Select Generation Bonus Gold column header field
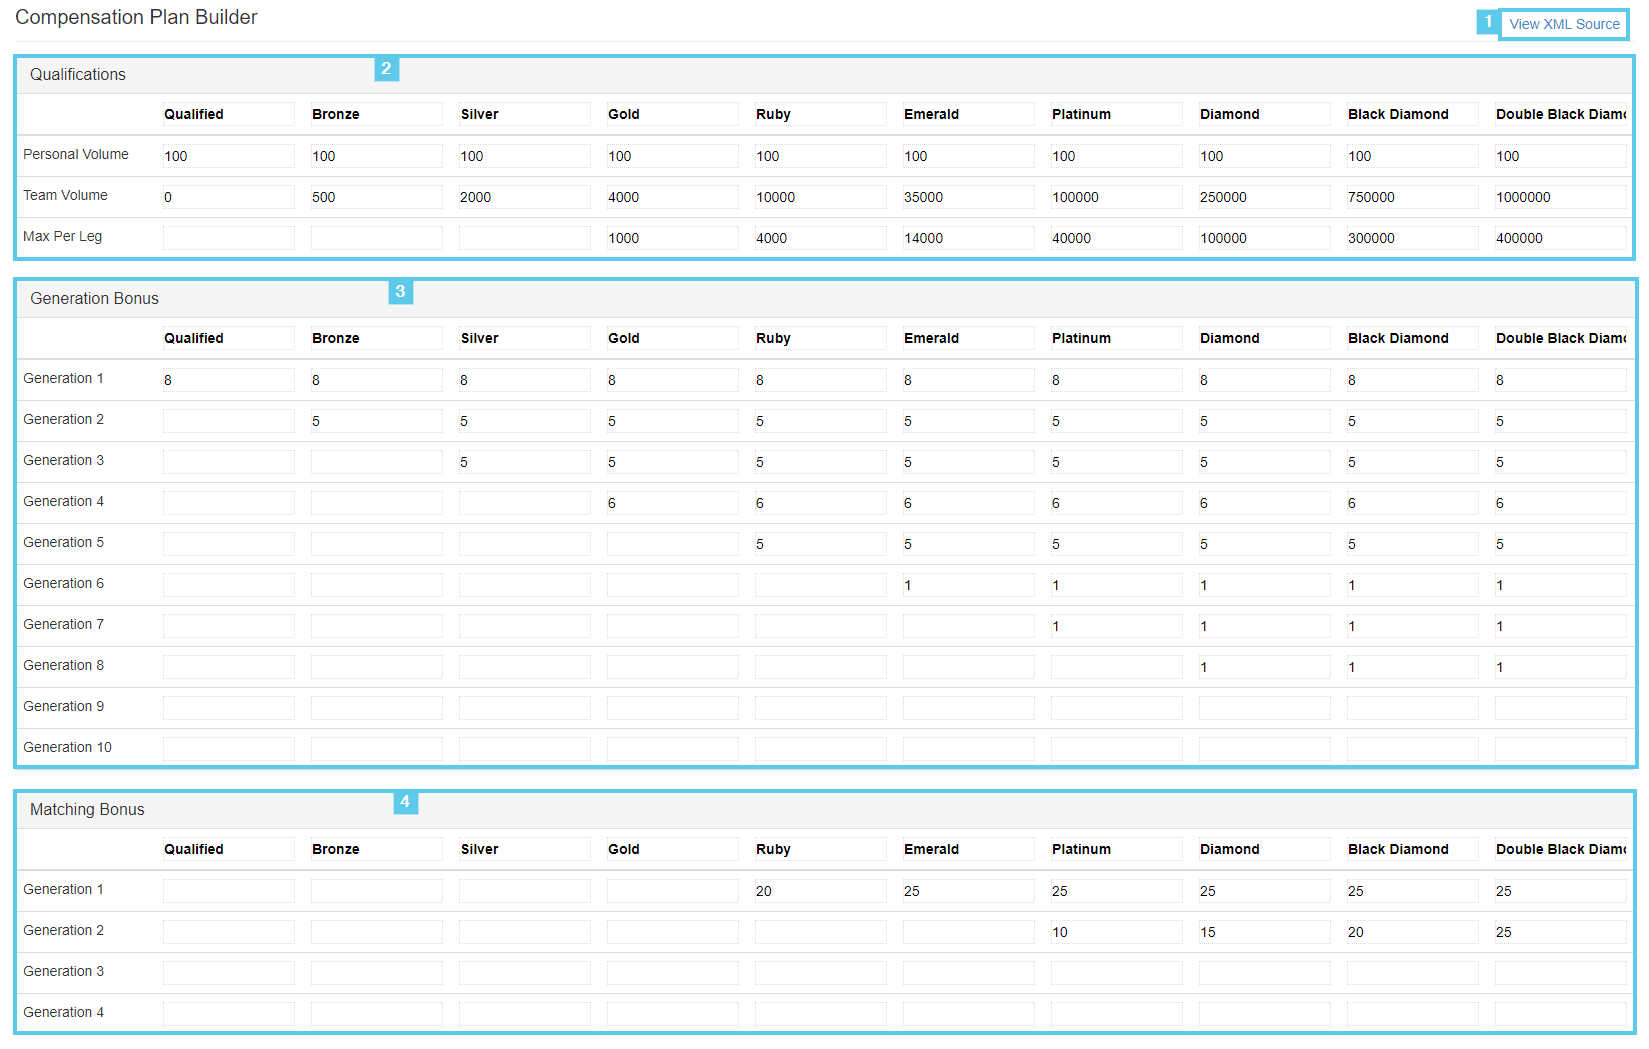Viewport: 1649px width, 1049px height. click(x=673, y=338)
